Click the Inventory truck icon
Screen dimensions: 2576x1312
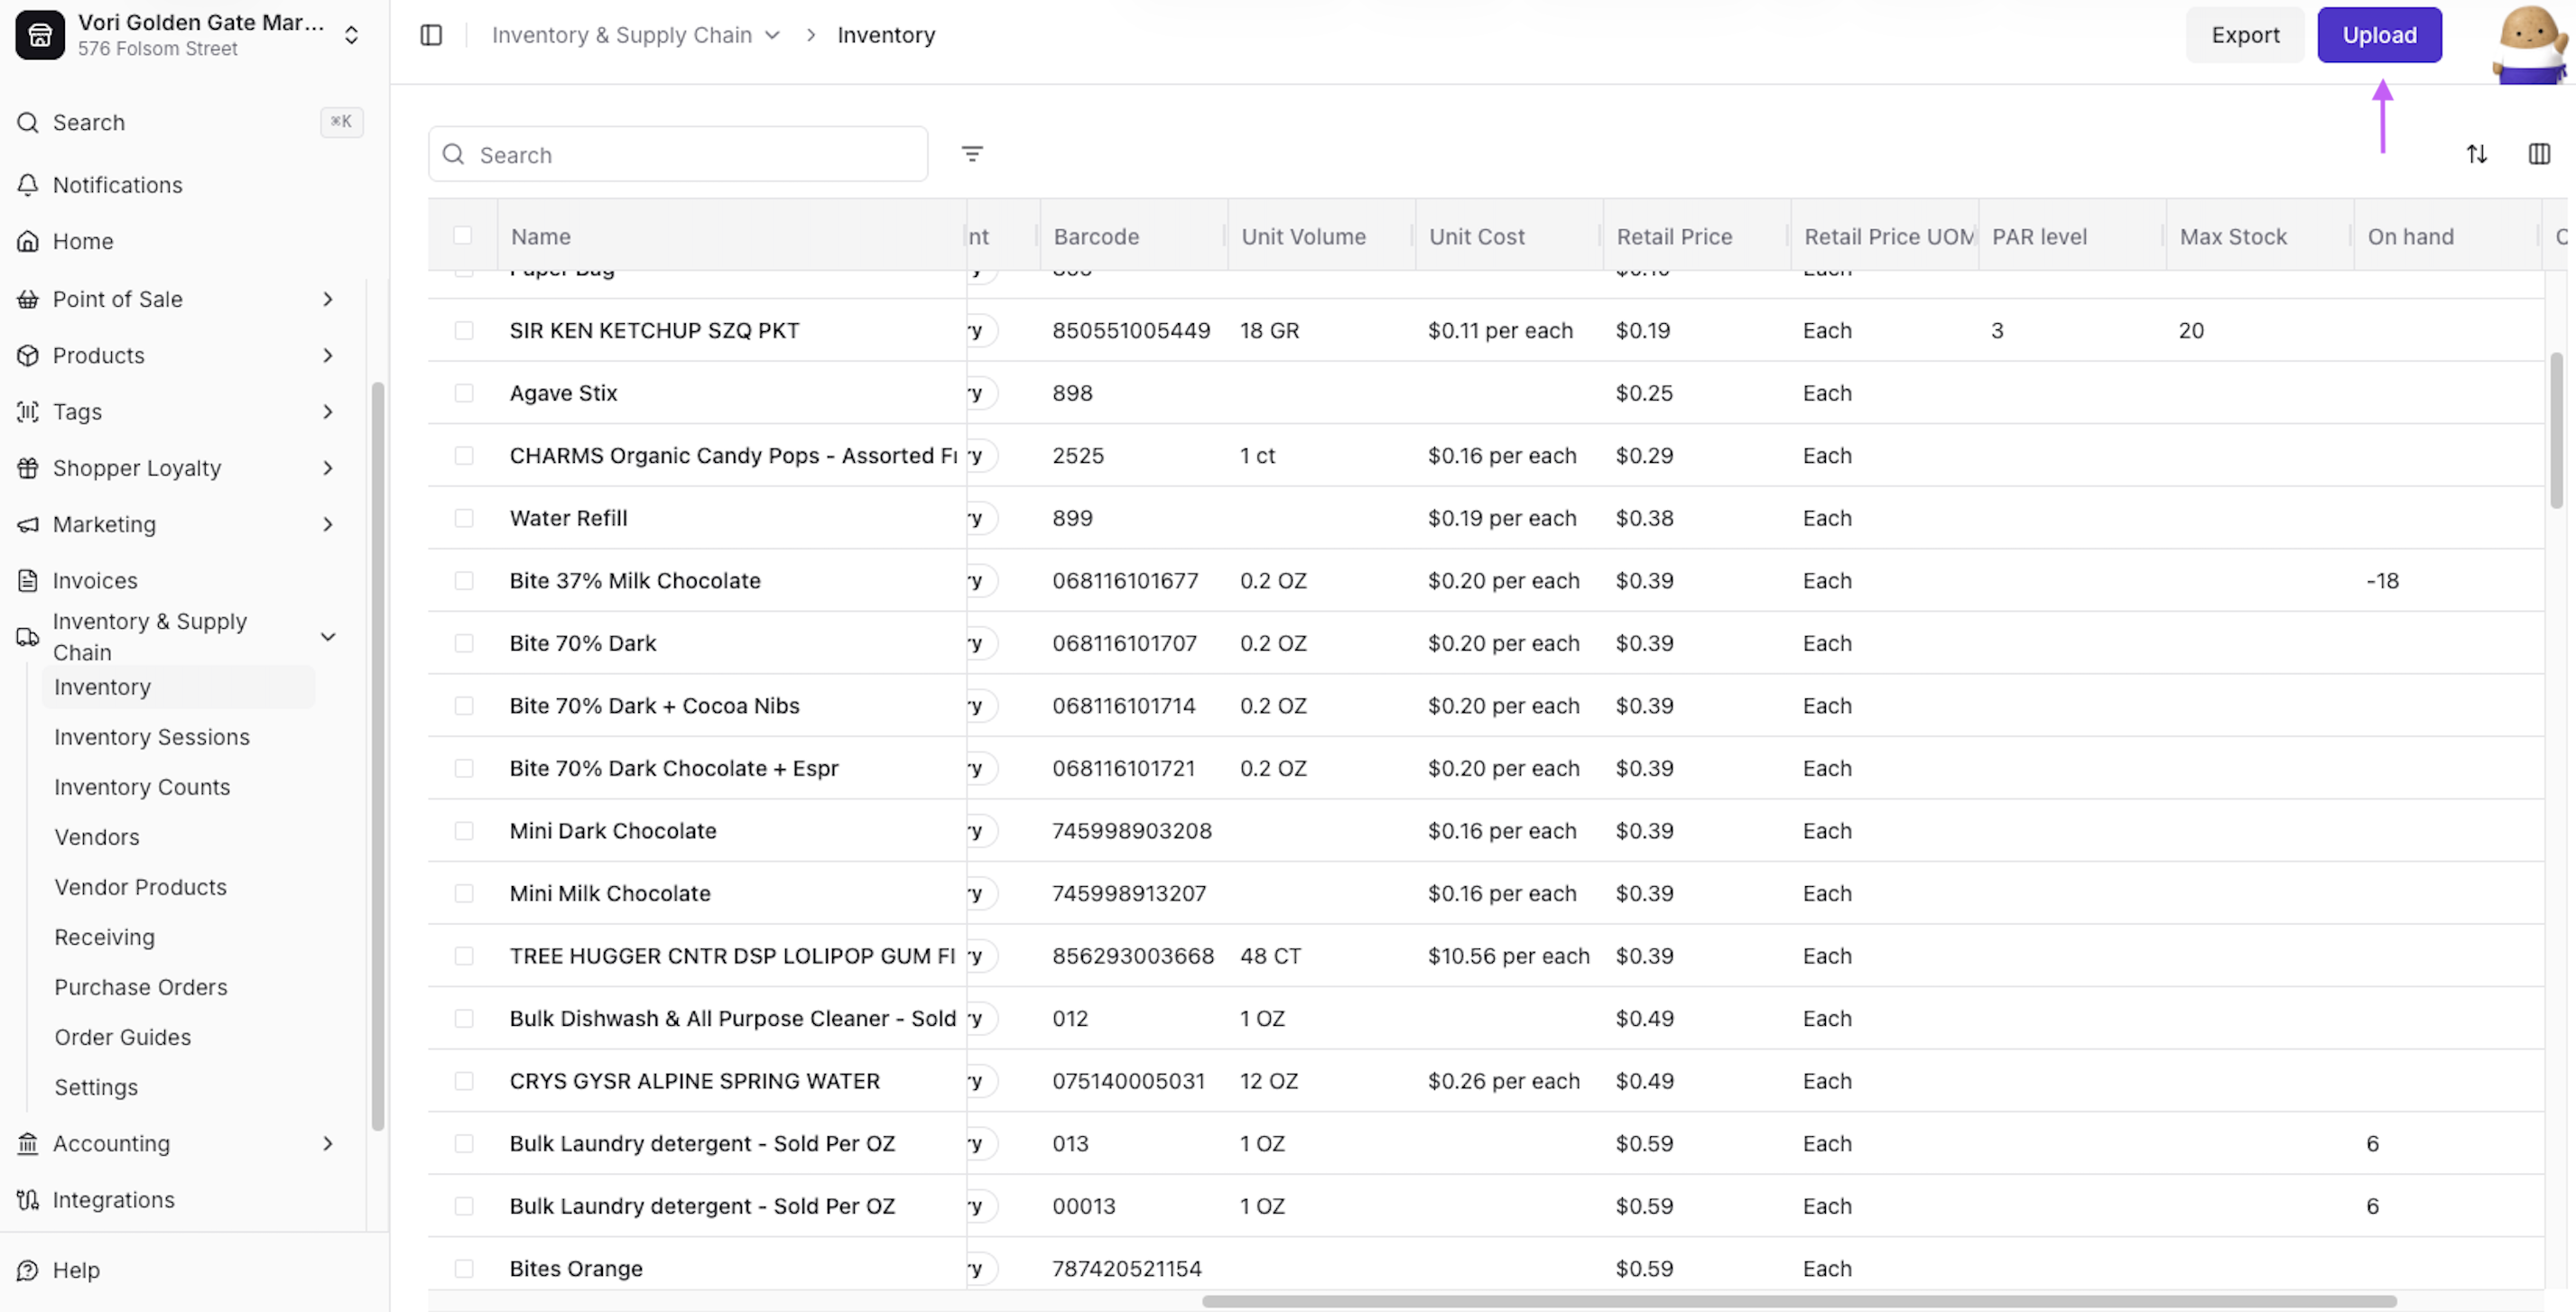pos(28,637)
